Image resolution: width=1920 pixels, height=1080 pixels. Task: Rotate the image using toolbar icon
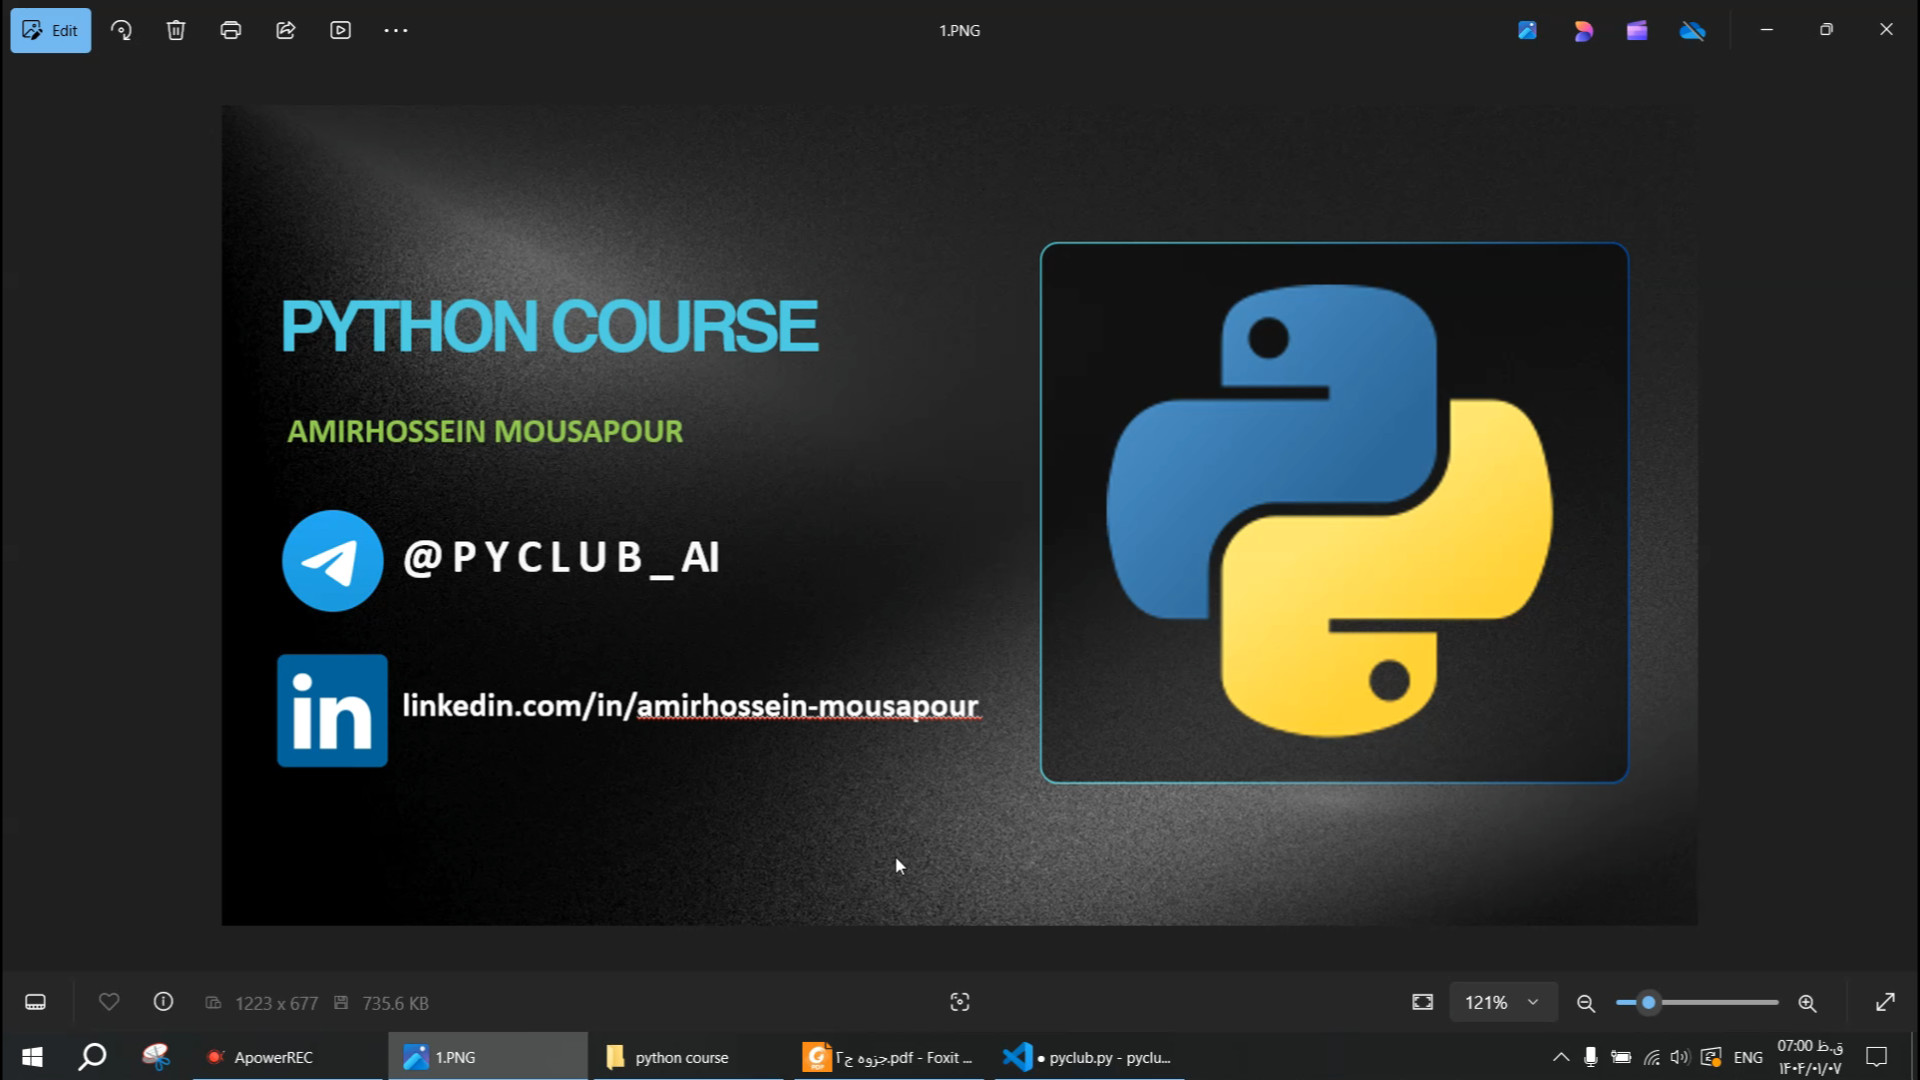[121, 30]
